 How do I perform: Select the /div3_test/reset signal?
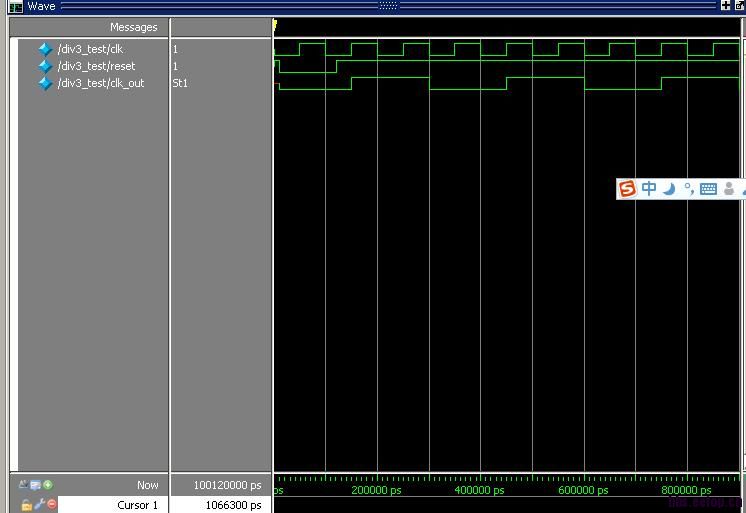[x=96, y=66]
